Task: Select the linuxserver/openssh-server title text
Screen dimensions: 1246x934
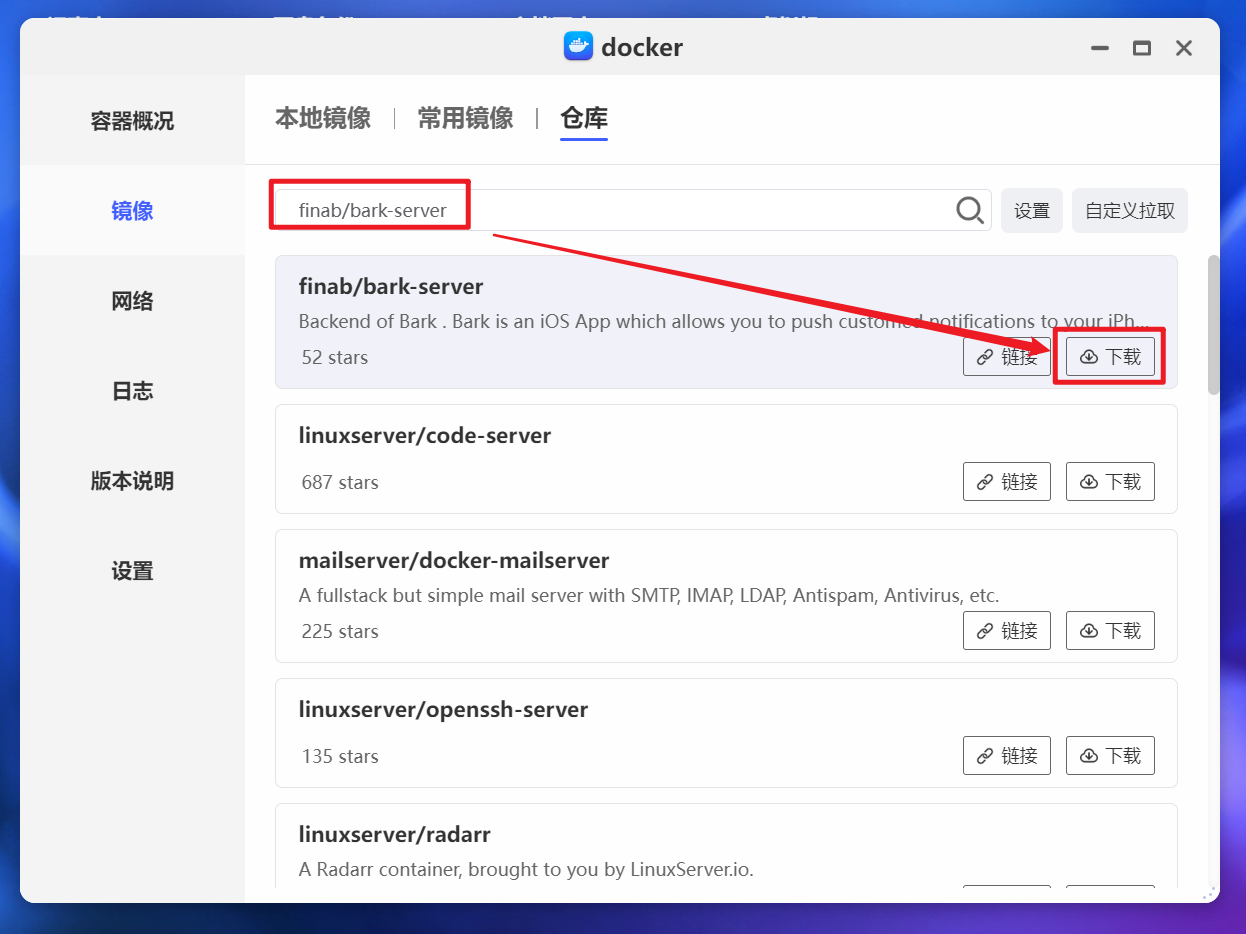Action: pyautogui.click(x=443, y=710)
